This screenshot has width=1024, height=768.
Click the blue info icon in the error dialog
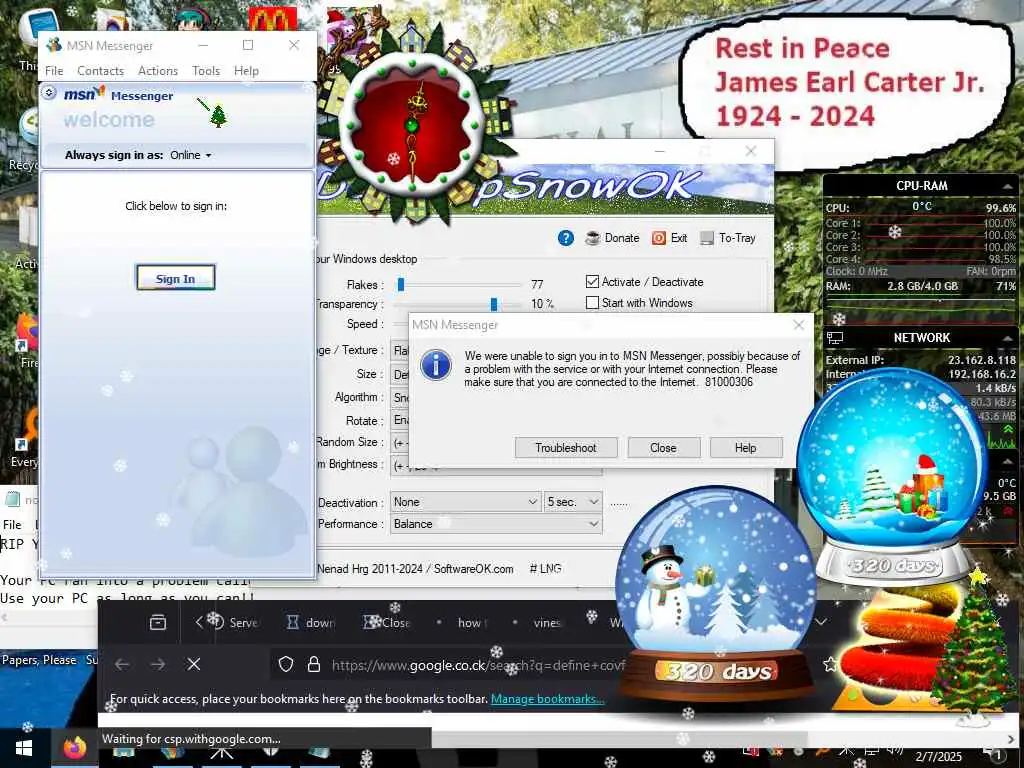pyautogui.click(x=436, y=364)
